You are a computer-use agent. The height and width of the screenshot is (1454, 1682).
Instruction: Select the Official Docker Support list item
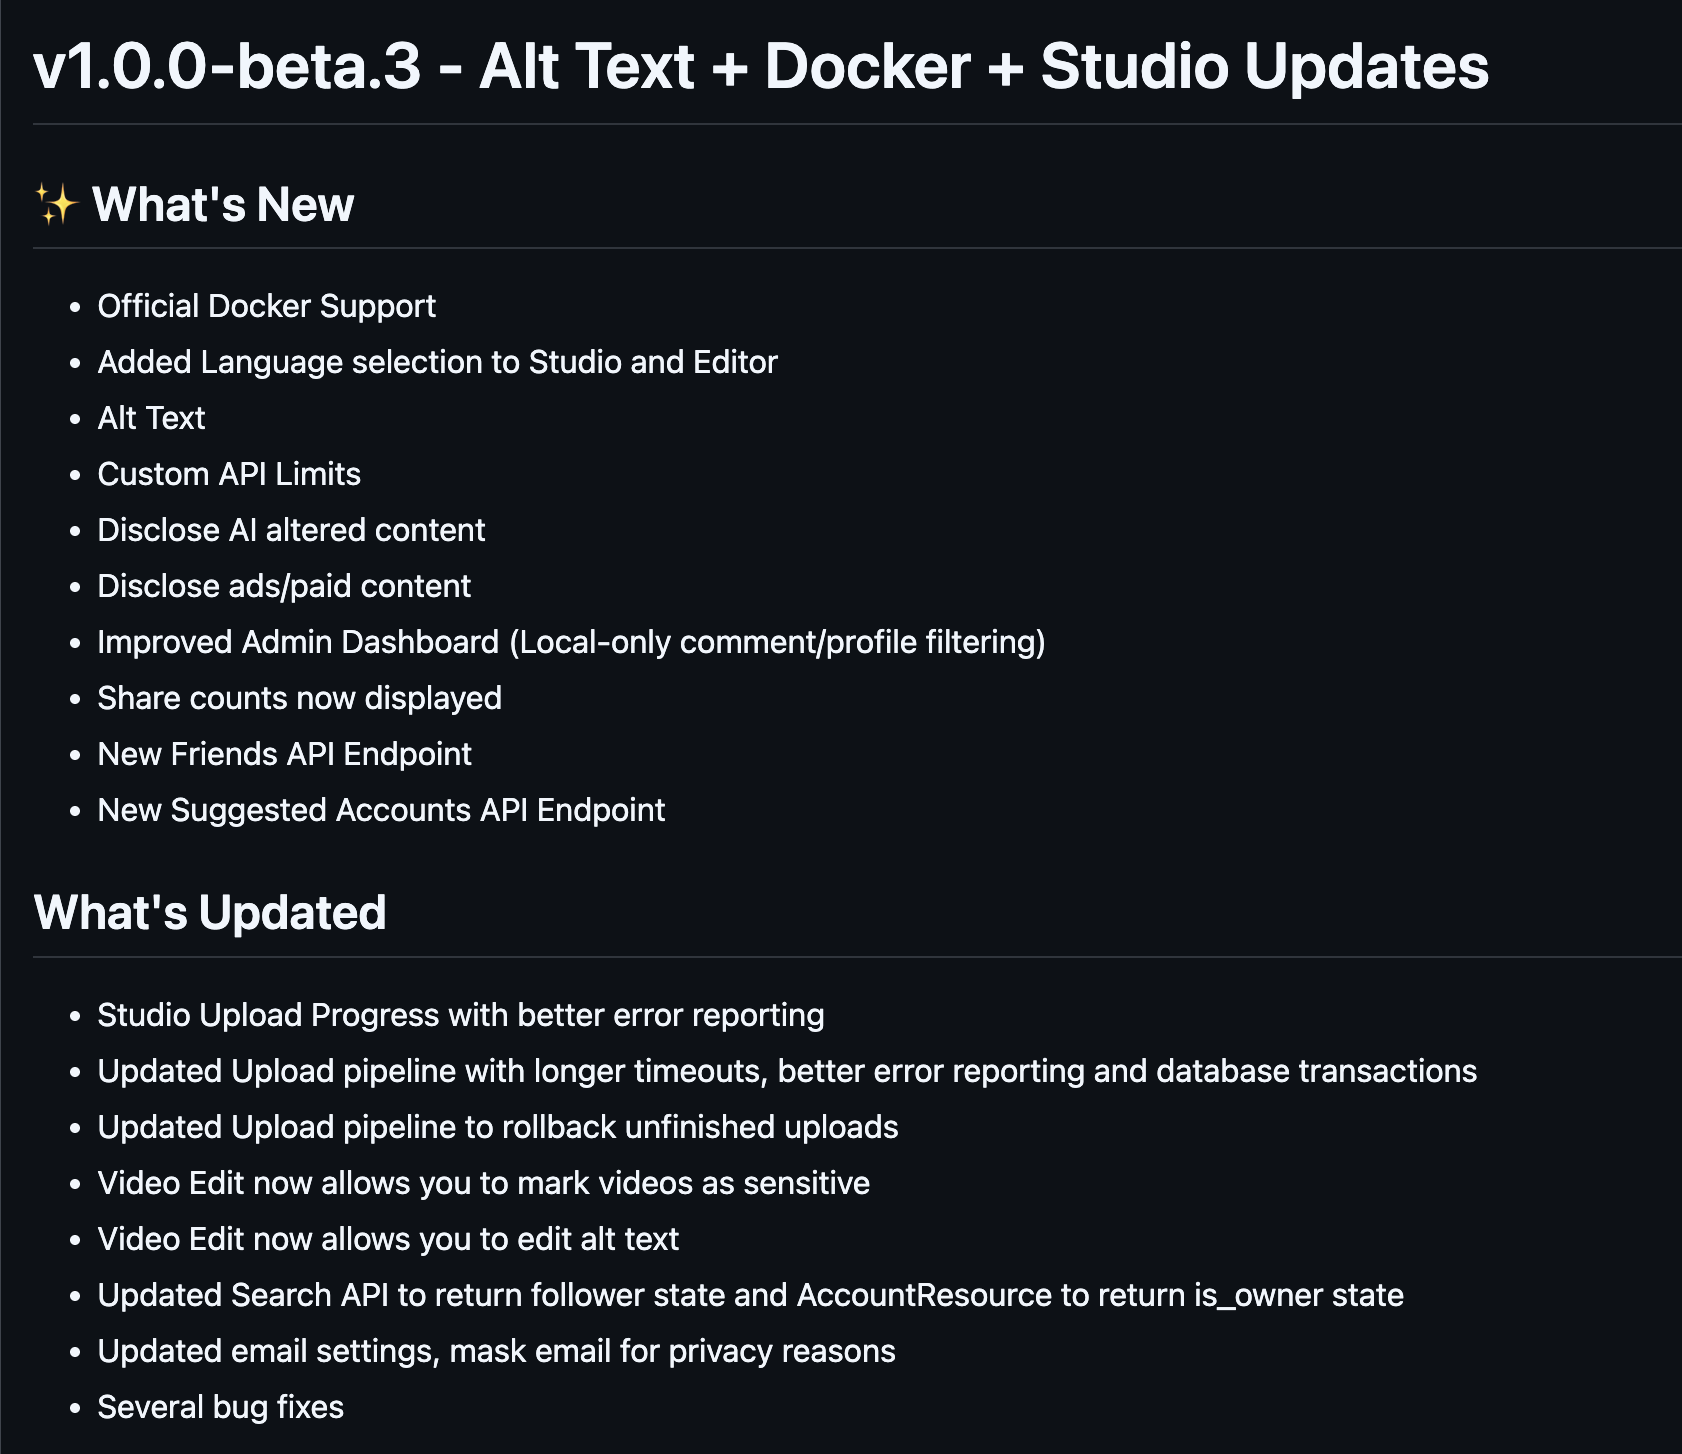click(x=266, y=306)
